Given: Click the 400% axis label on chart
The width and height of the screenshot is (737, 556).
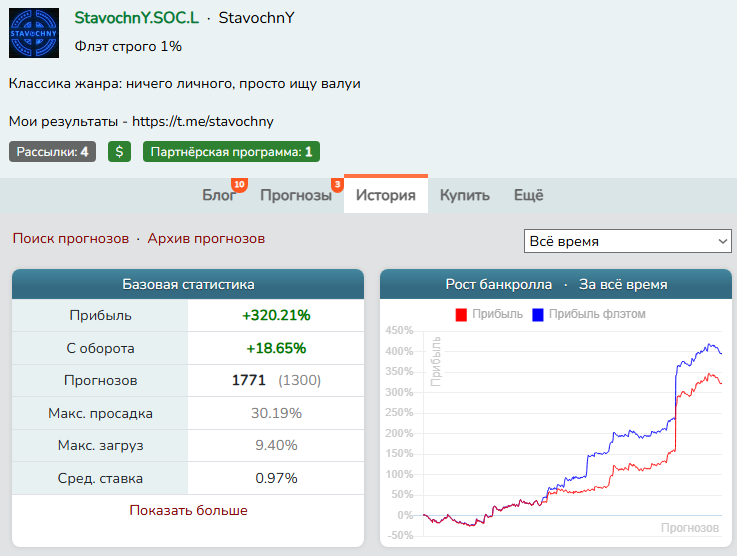Looking at the screenshot, I should tap(399, 351).
